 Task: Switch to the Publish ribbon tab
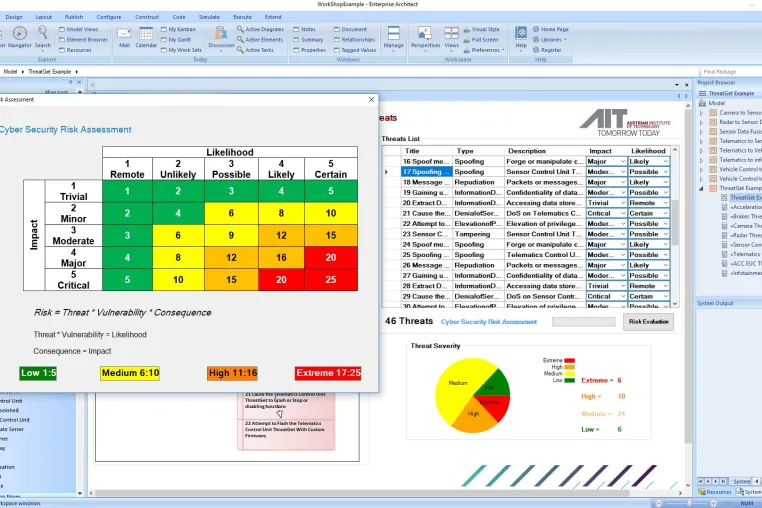tap(74, 17)
